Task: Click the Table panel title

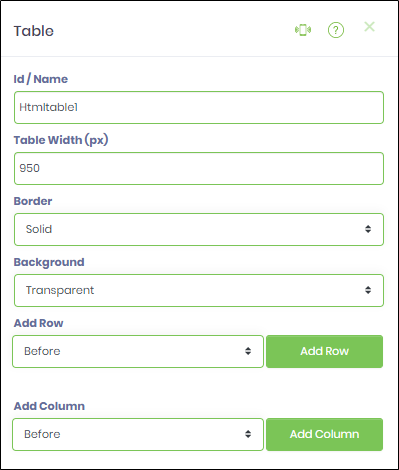Action: [x=34, y=31]
